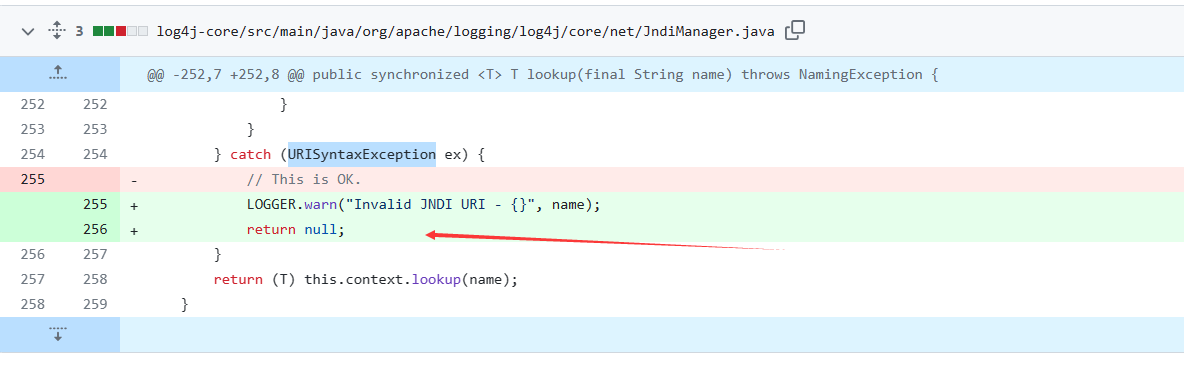Click the changed lines count 3

point(79,31)
